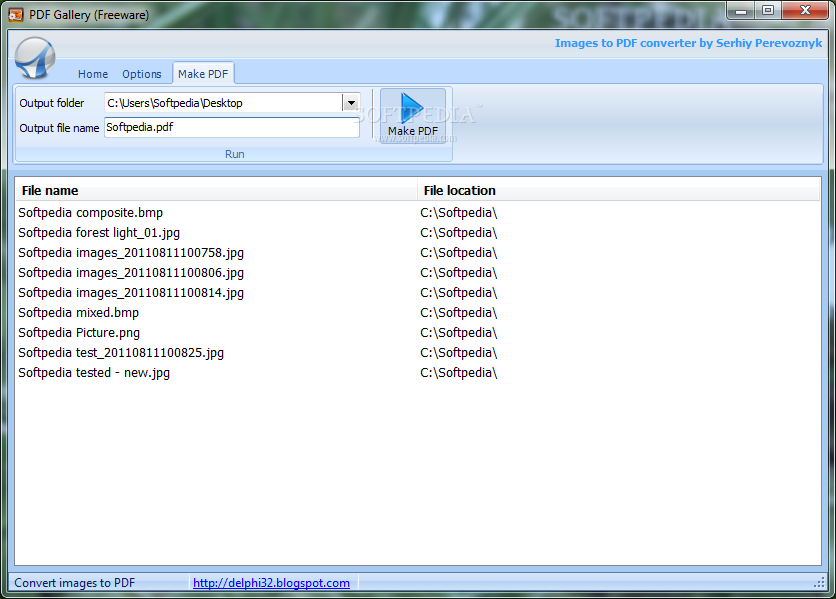
Task: Maximize the PDF Gallery window
Action: click(768, 11)
